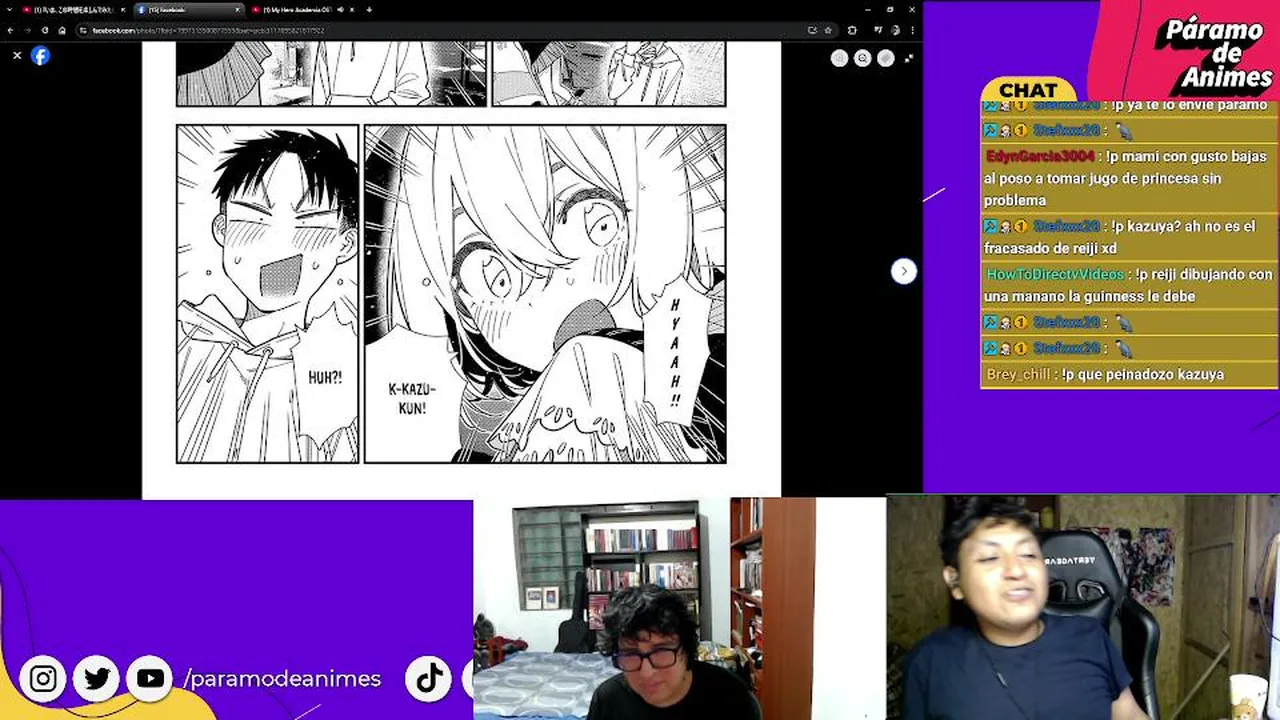The image size is (1280, 720).
Task: Click the HUH?! speech bubble
Action: (x=325, y=378)
